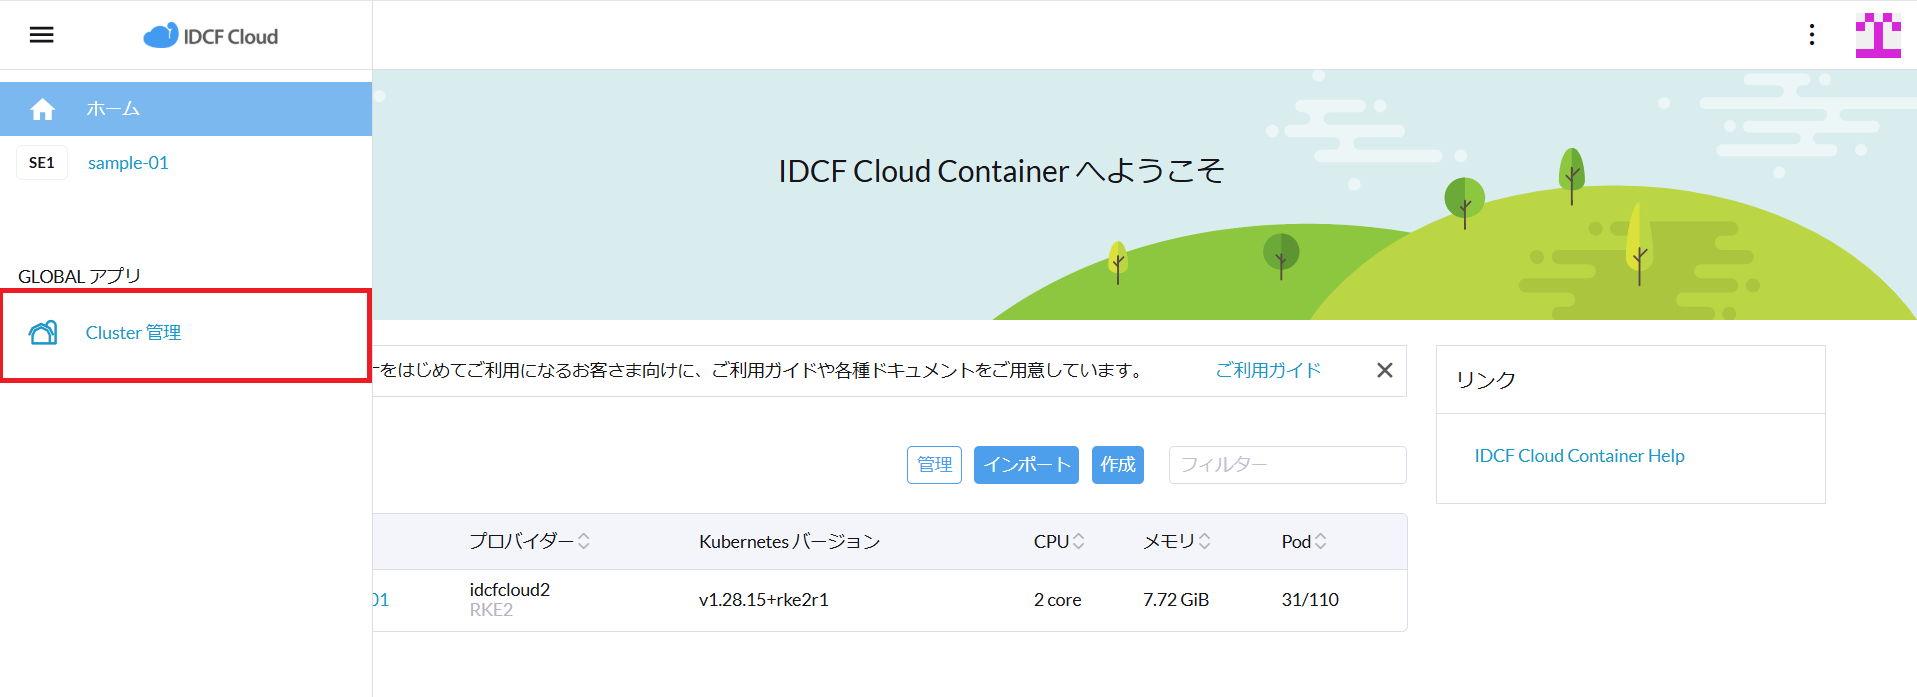Open the user avatar menu

click(1878, 35)
